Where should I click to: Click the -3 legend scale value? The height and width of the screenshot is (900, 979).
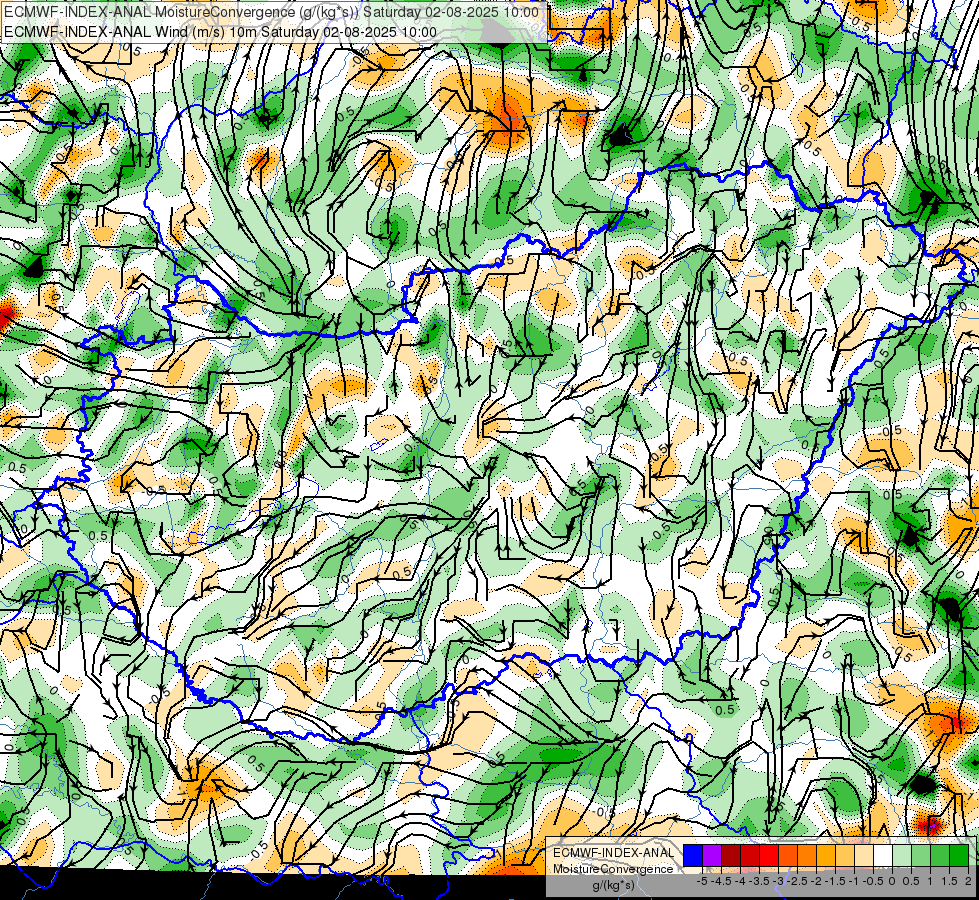coord(779,881)
